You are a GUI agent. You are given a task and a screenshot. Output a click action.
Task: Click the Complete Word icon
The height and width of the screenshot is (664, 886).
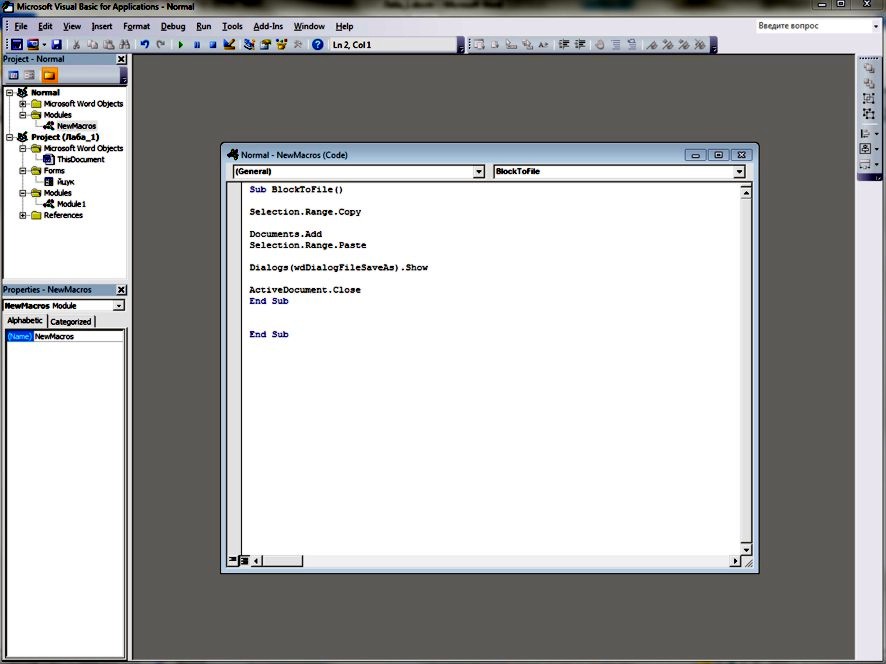[x=544, y=44]
